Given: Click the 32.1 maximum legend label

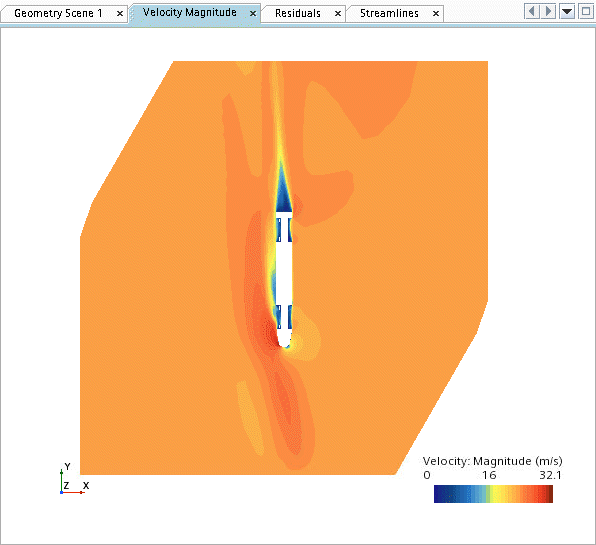Looking at the screenshot, I should (x=550, y=475).
